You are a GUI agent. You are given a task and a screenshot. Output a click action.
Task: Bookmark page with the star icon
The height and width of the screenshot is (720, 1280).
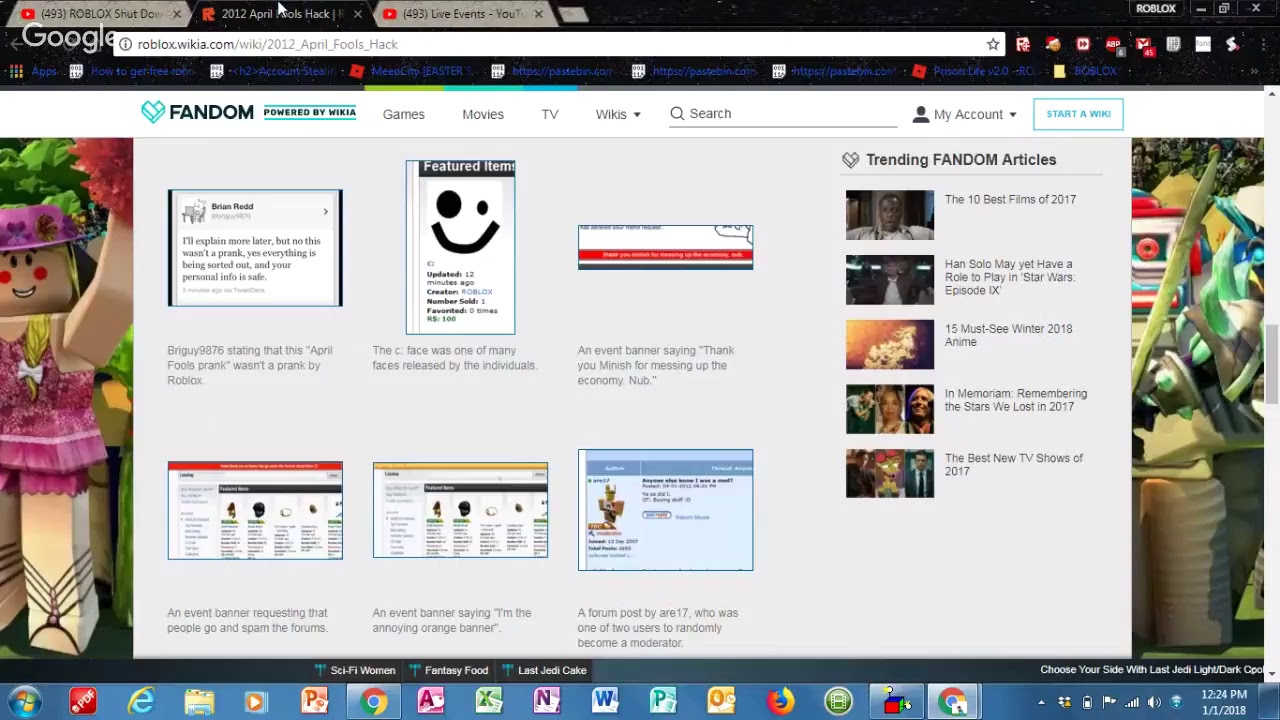(993, 44)
